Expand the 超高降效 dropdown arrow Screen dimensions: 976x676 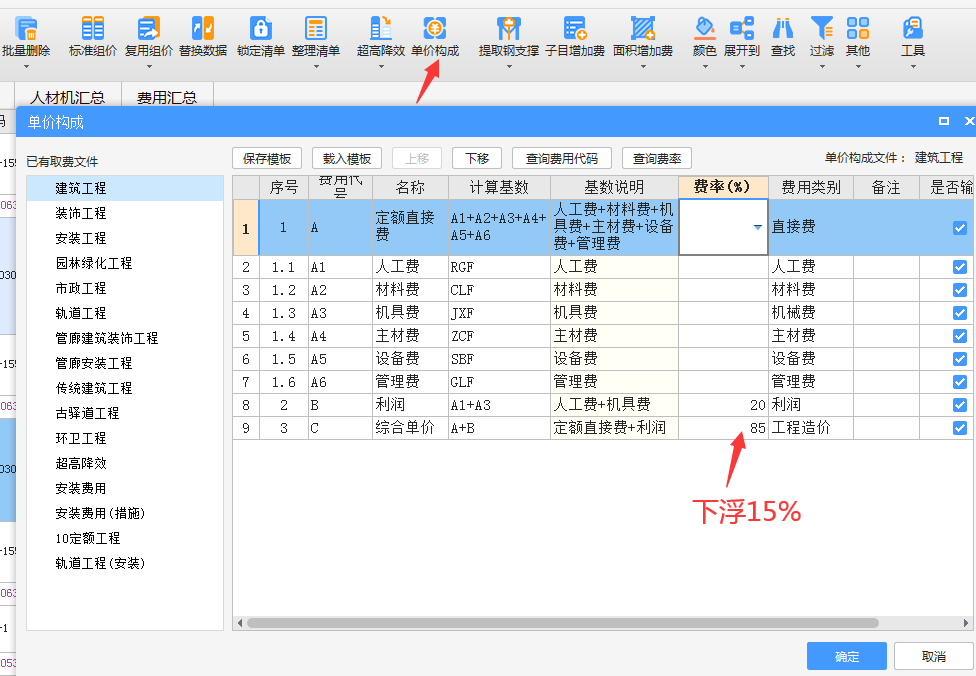[381, 67]
